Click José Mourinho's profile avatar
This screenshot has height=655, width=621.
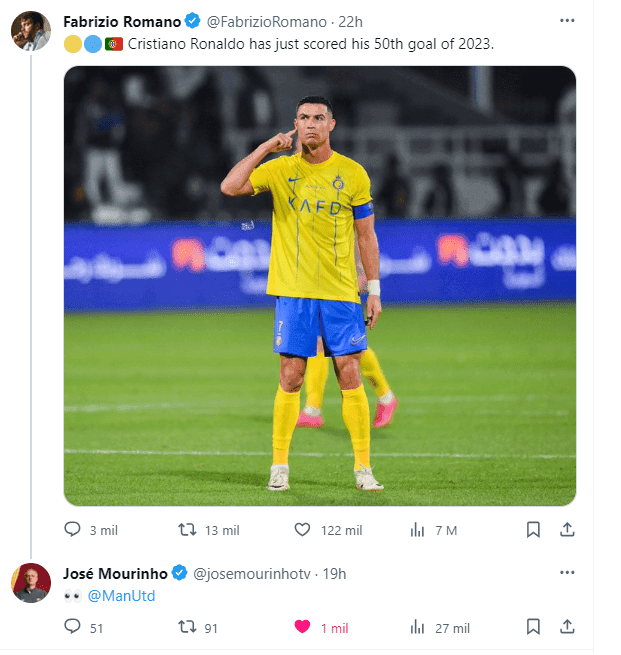31,582
